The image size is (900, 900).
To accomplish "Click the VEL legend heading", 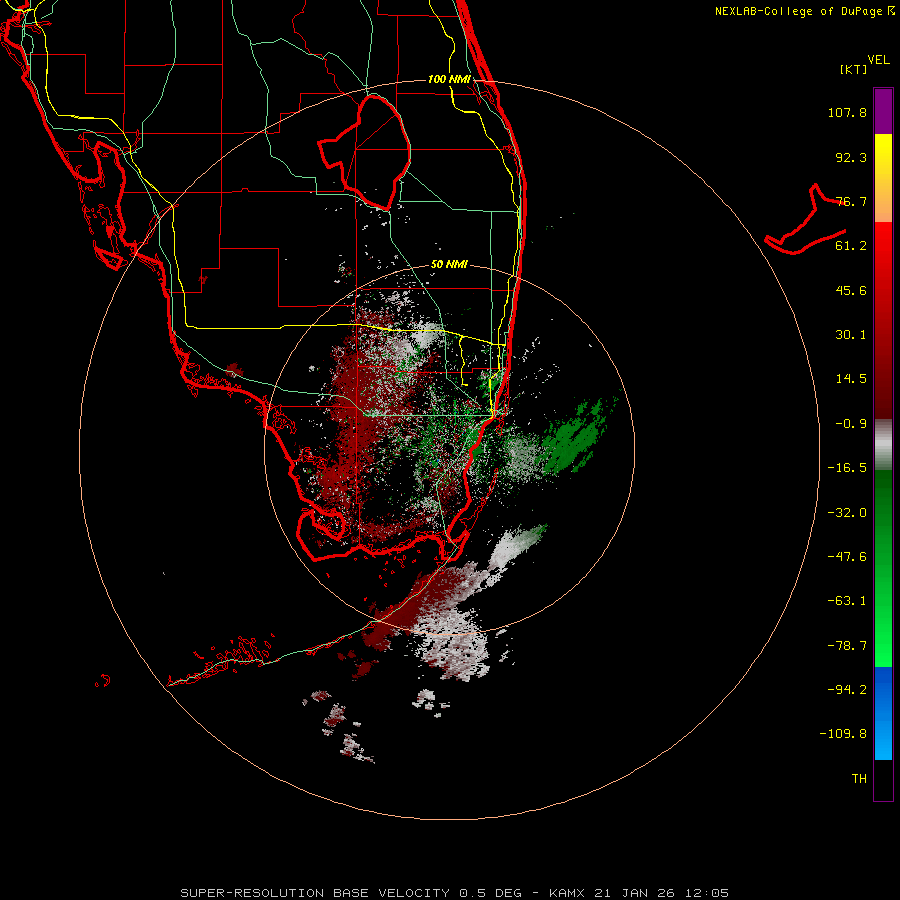I will (878, 60).
